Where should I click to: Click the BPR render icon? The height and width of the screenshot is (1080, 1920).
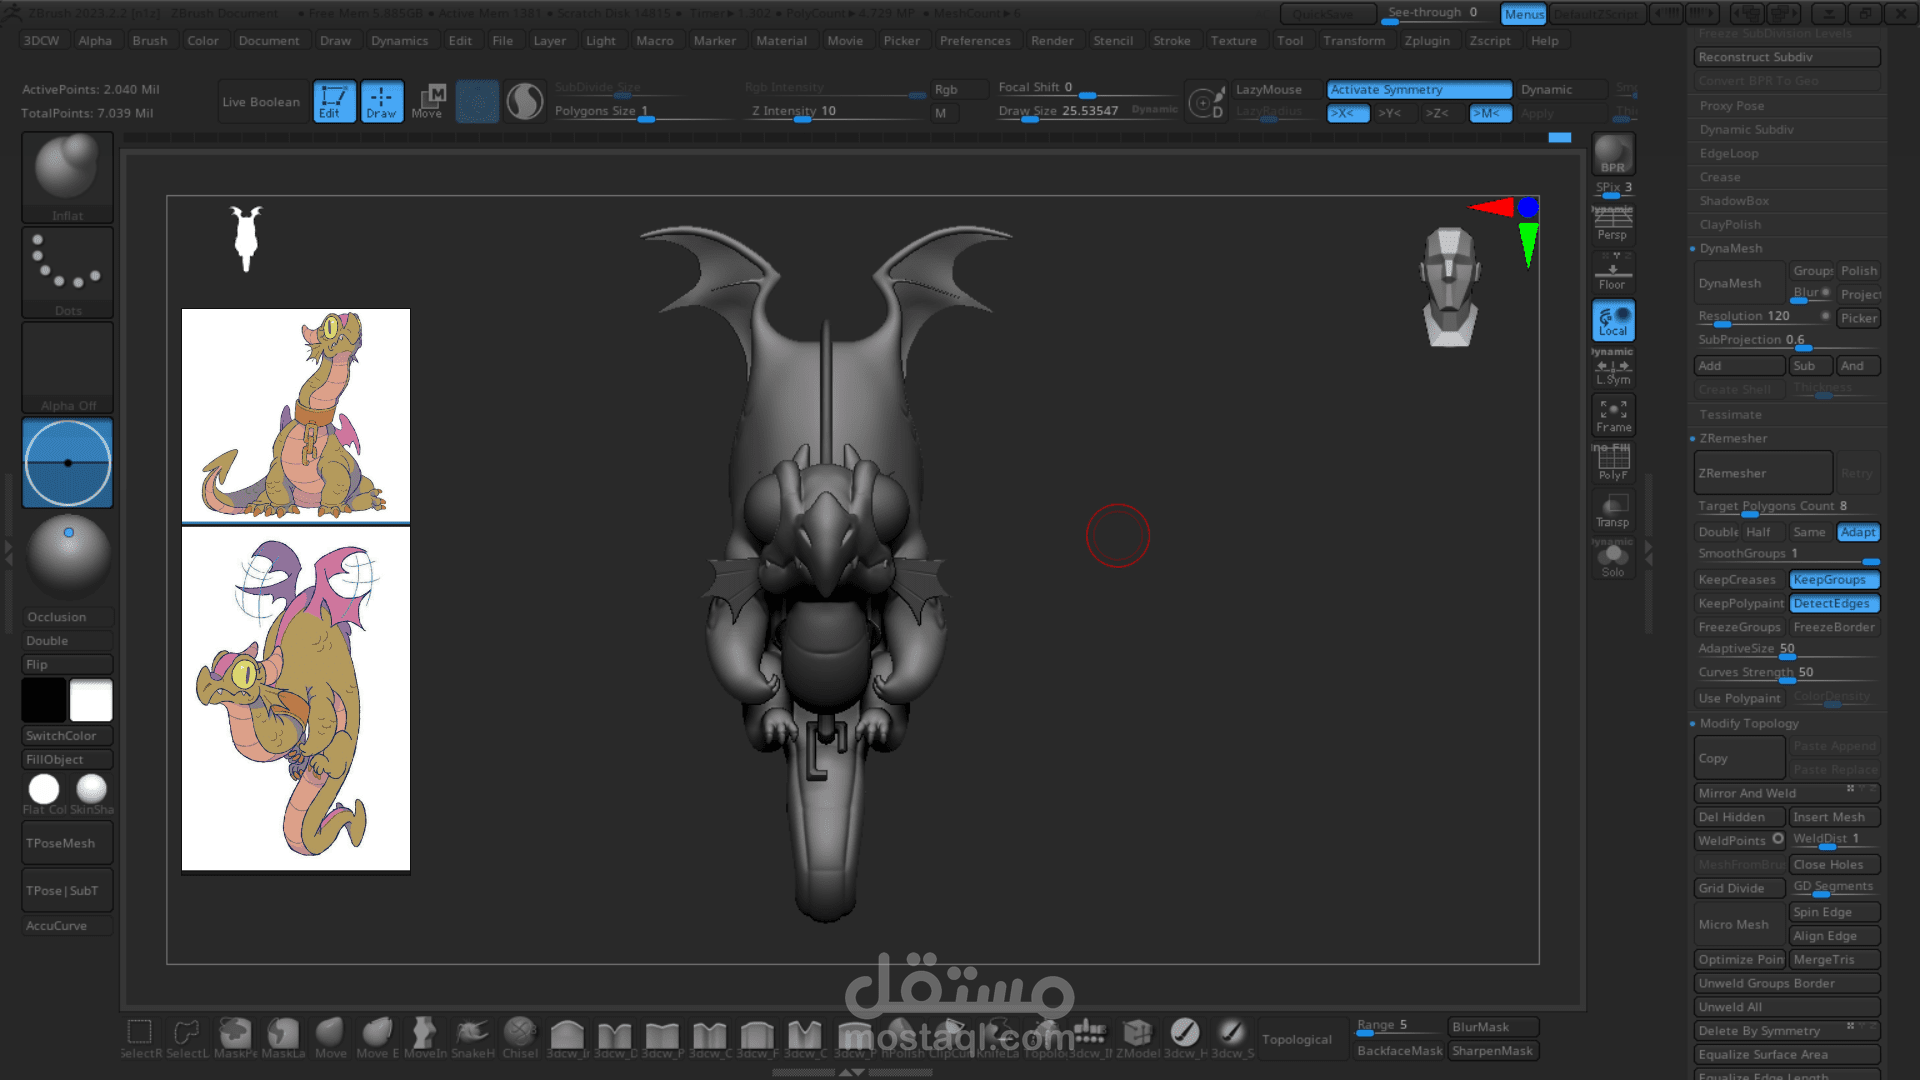pos(1612,154)
